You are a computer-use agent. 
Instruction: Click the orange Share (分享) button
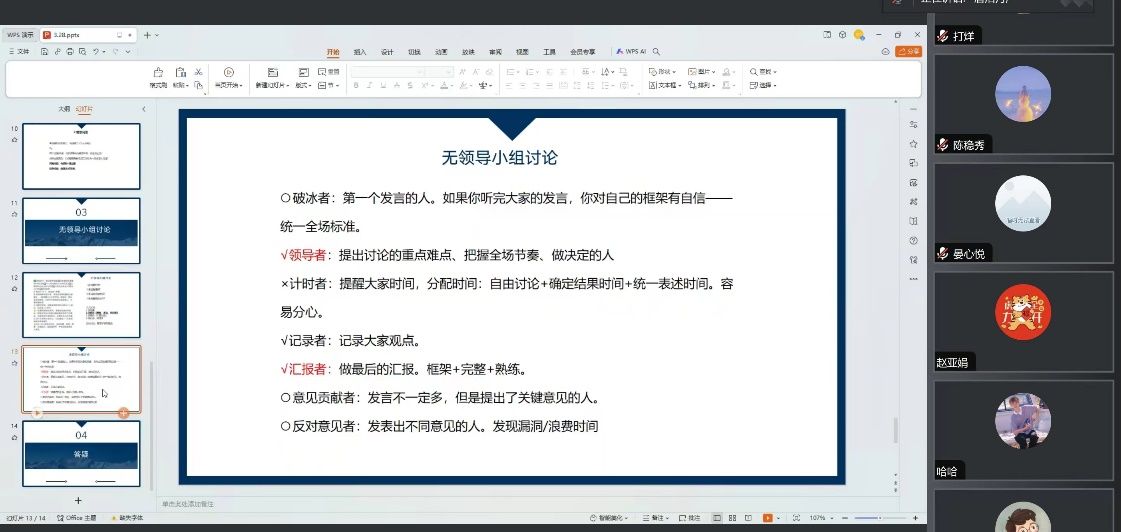coord(909,51)
